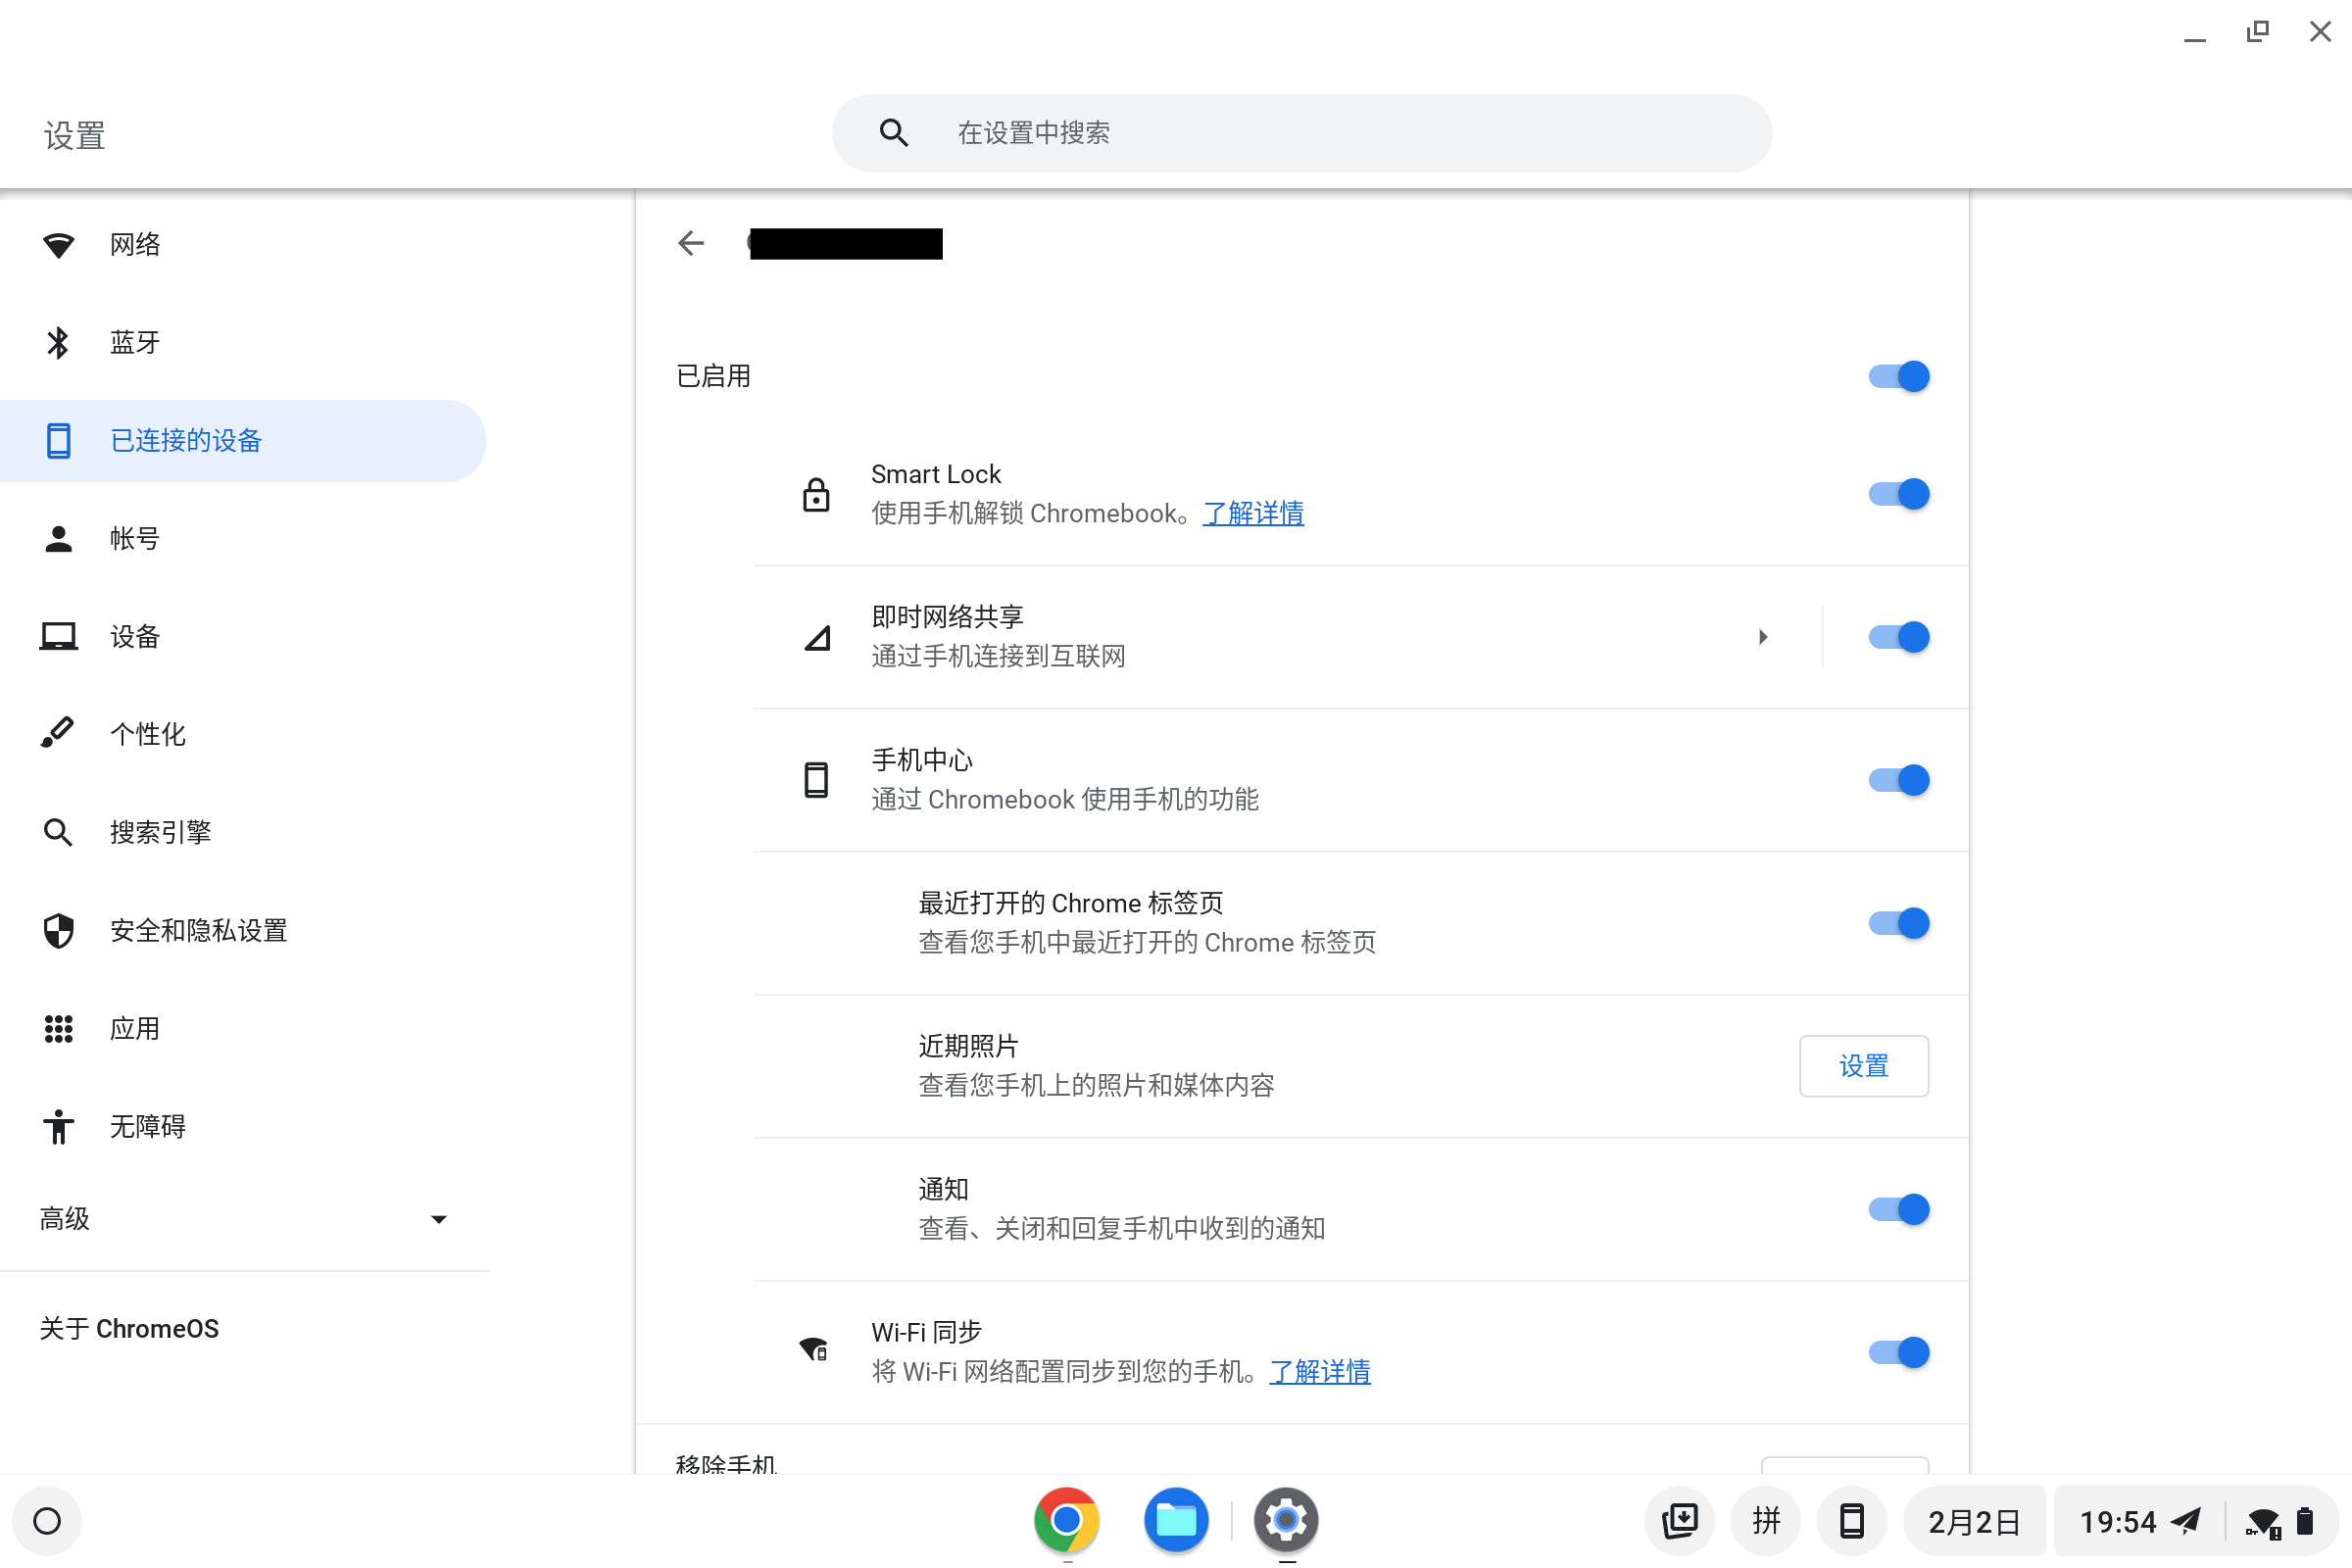
Task: Open the calendar from 2月2日 date
Action: [1974, 1521]
